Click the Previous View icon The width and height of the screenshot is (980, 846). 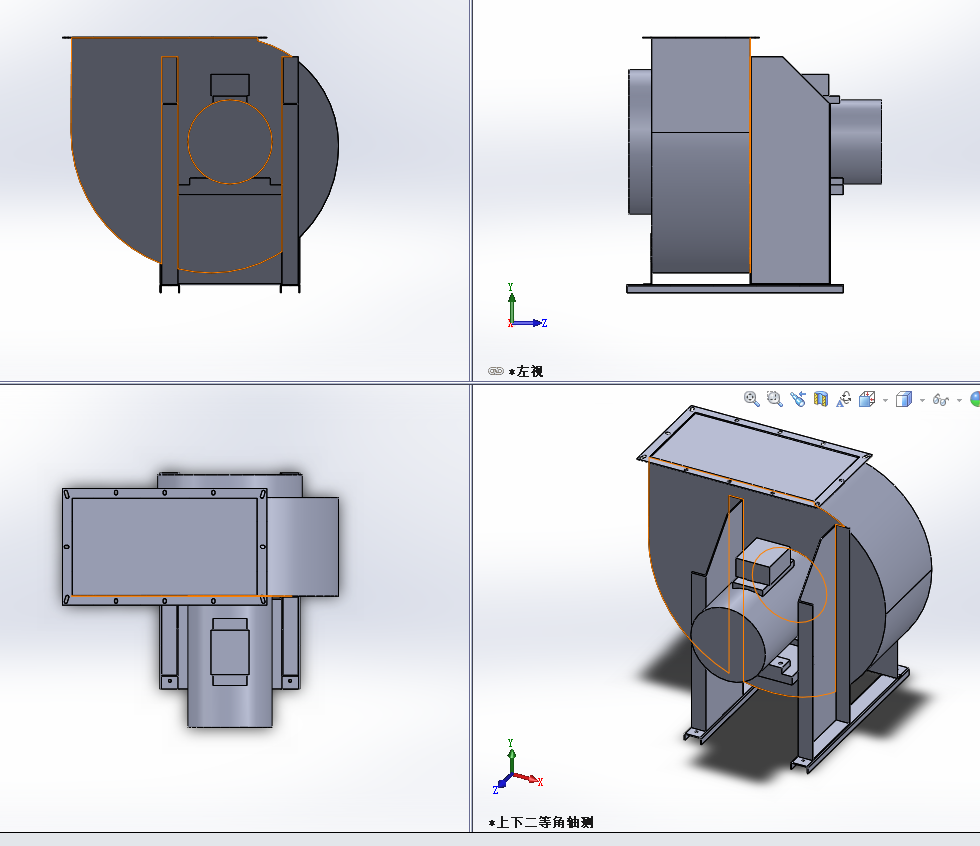[798, 399]
